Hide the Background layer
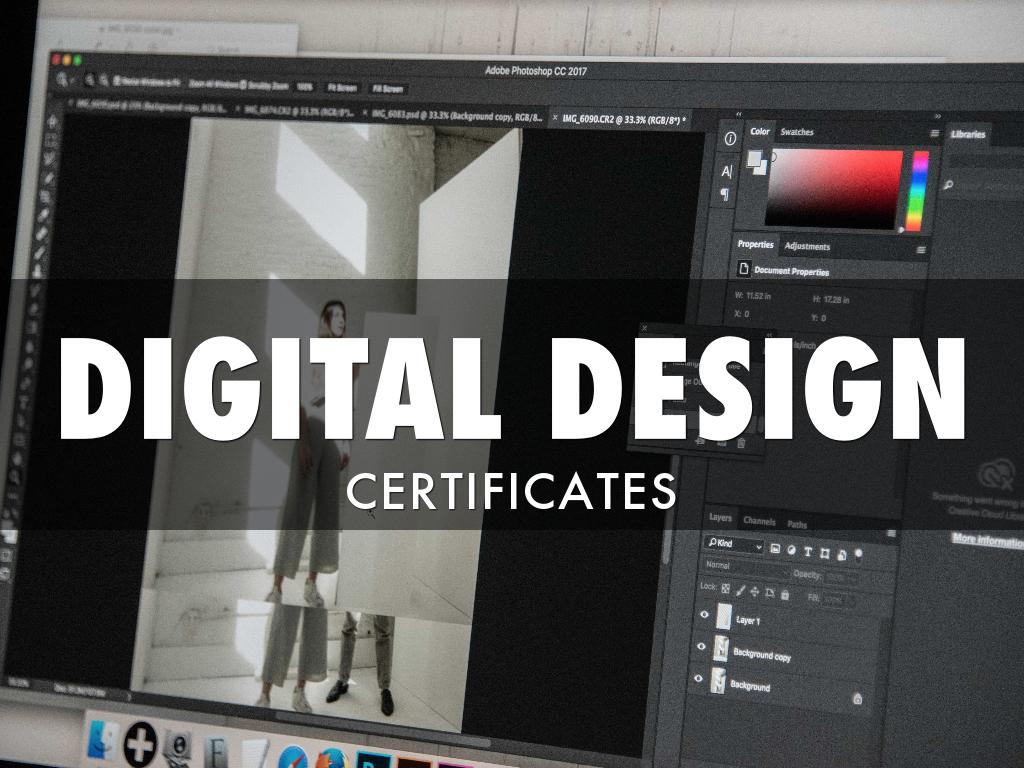 coord(699,678)
